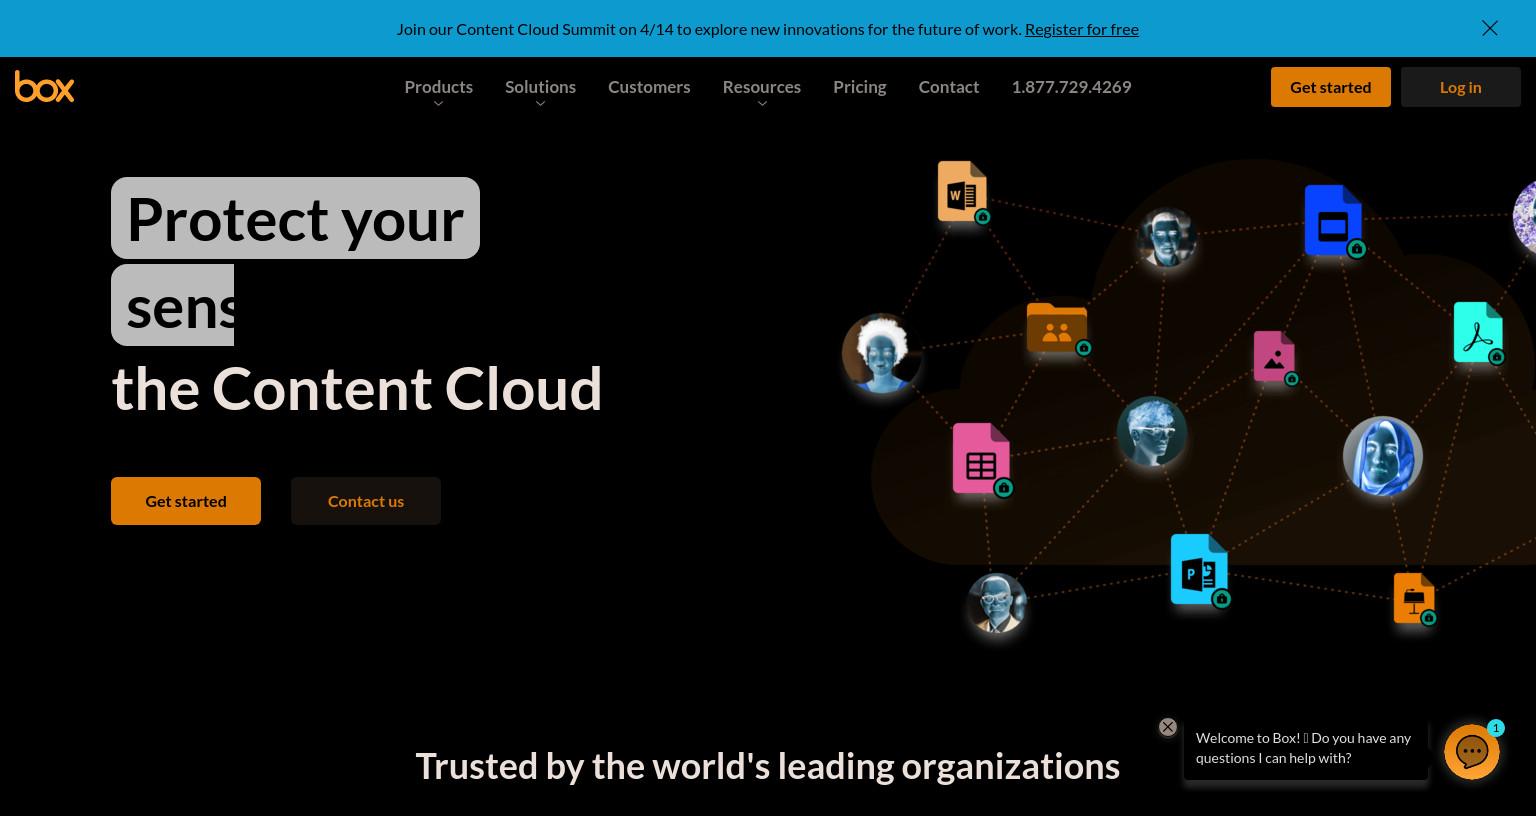This screenshot has height=816, width=1536.
Task: Click the long-haired woman avatar
Action: pos(1383,456)
